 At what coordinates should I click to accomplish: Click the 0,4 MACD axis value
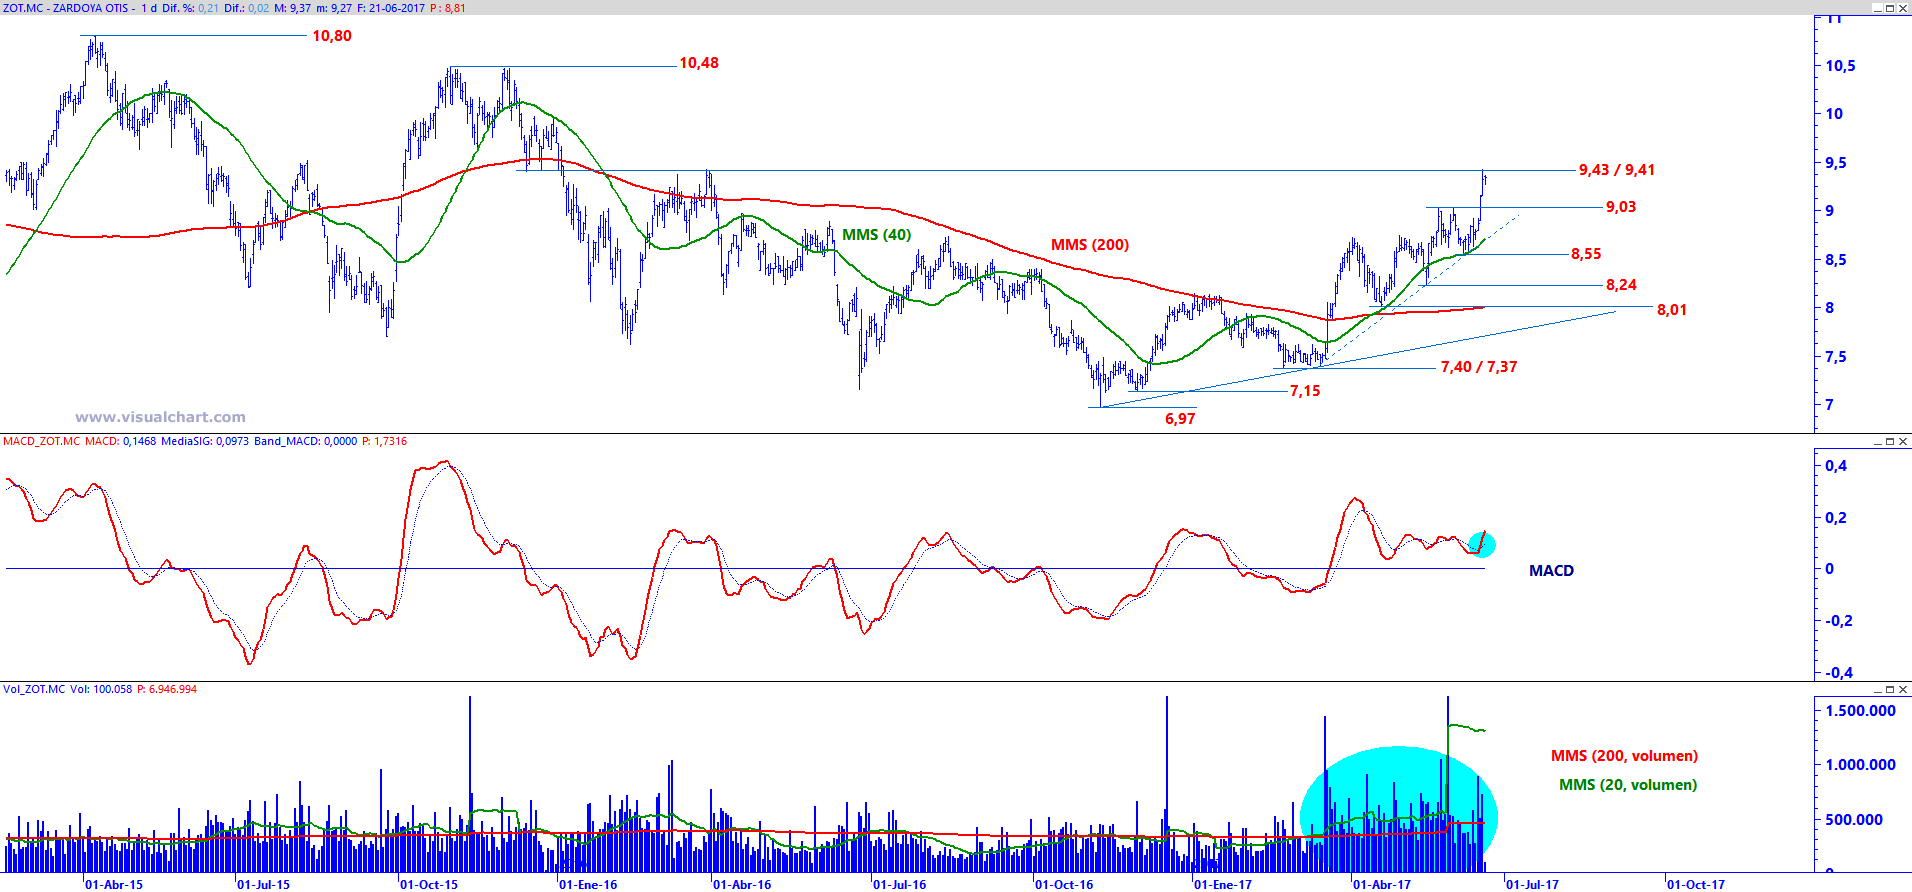[x=1836, y=466]
